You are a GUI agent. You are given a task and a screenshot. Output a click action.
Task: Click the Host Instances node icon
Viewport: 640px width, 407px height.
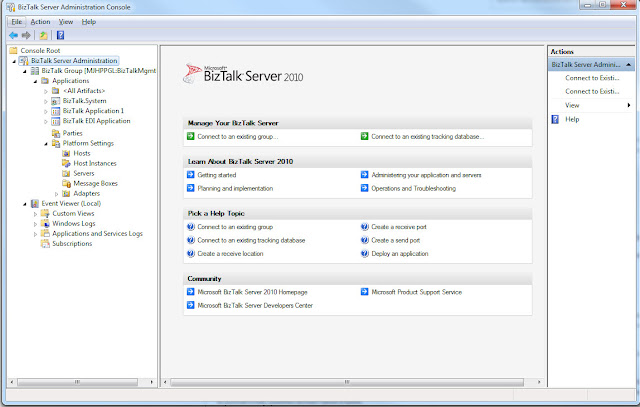click(x=66, y=163)
